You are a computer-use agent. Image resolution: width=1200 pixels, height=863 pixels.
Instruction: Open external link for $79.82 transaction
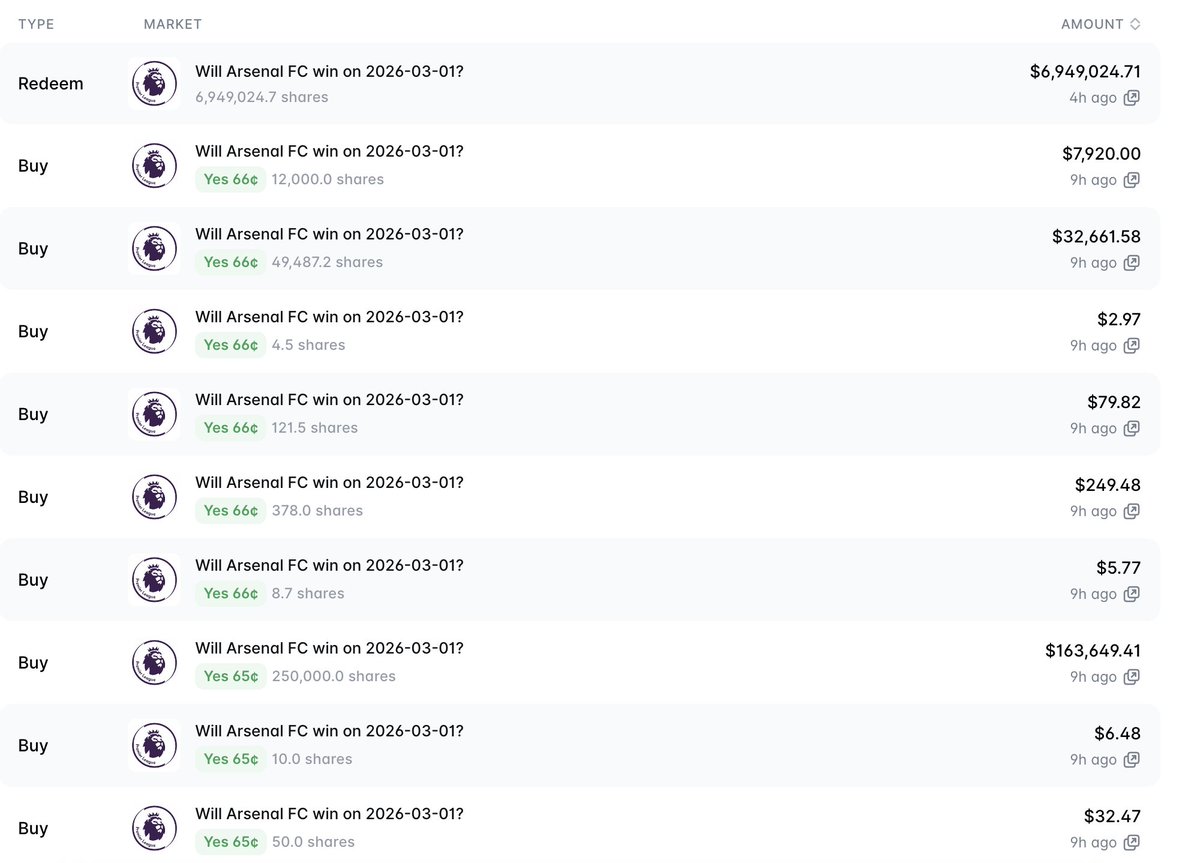point(1131,429)
